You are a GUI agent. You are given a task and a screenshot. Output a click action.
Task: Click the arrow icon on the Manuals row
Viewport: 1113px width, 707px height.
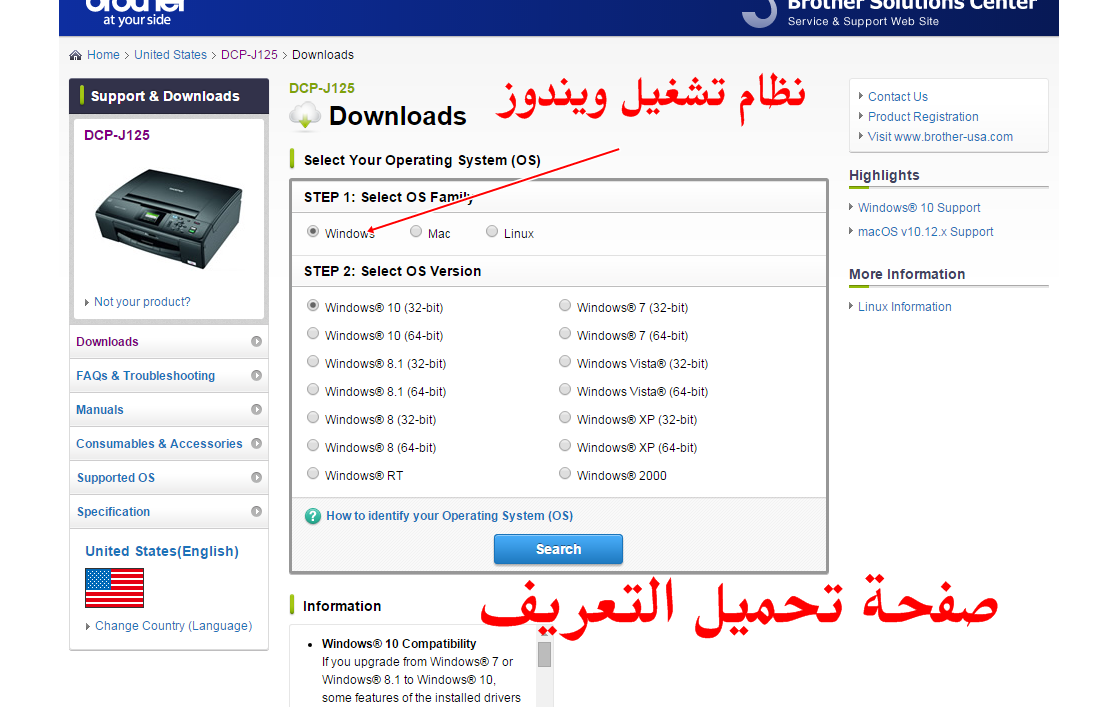(256, 410)
